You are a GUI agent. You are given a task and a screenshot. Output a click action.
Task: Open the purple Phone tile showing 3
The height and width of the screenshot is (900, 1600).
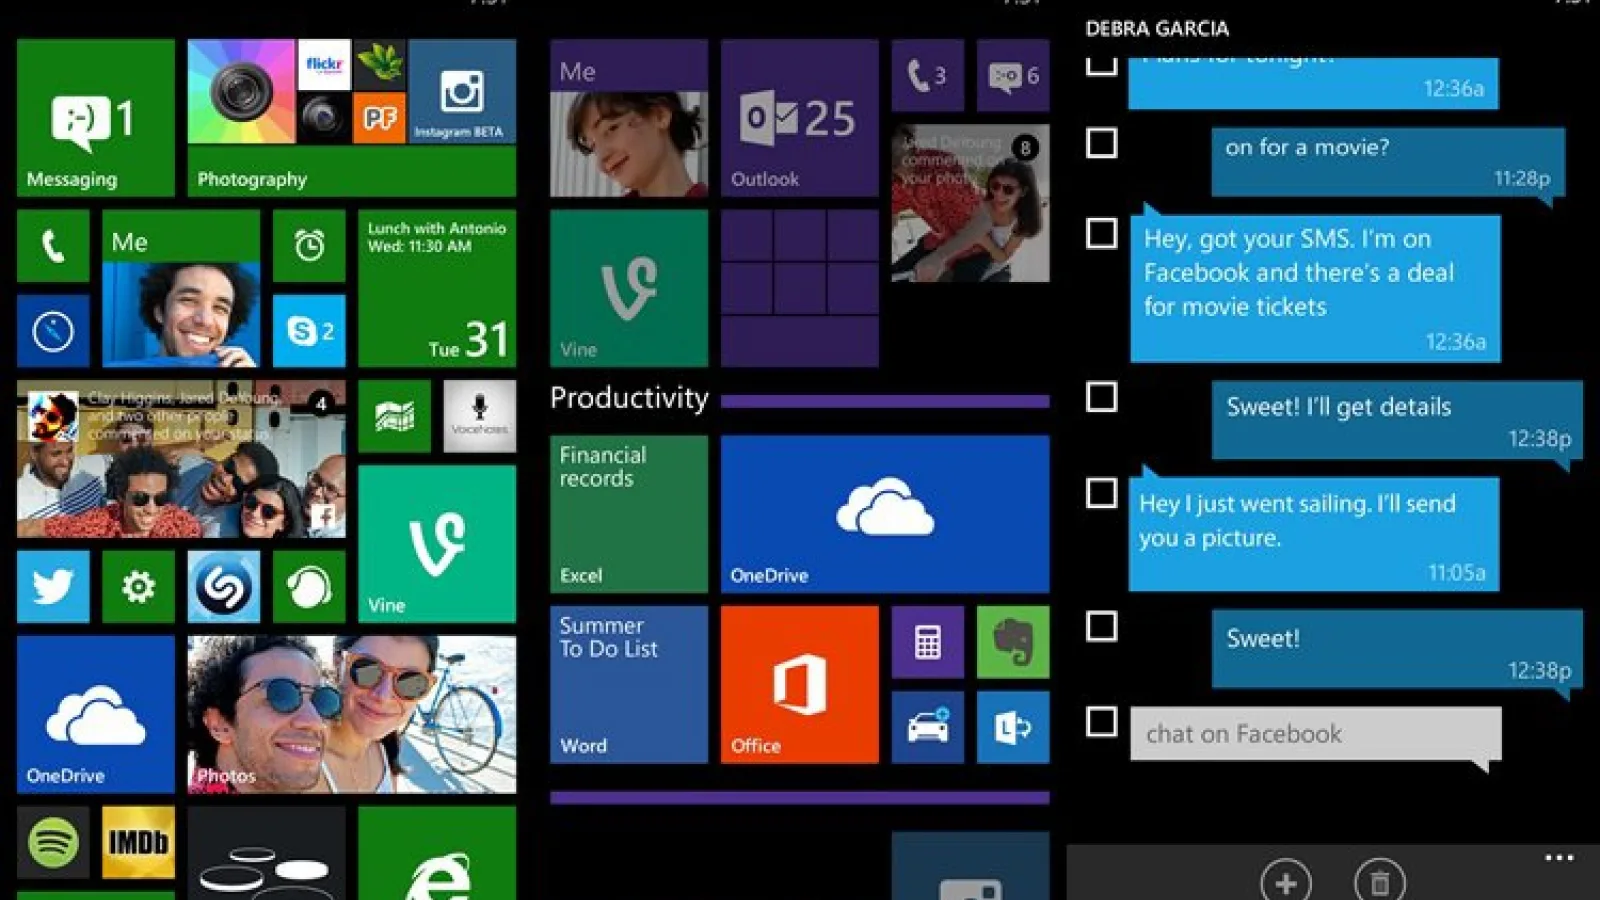pyautogui.click(x=928, y=76)
